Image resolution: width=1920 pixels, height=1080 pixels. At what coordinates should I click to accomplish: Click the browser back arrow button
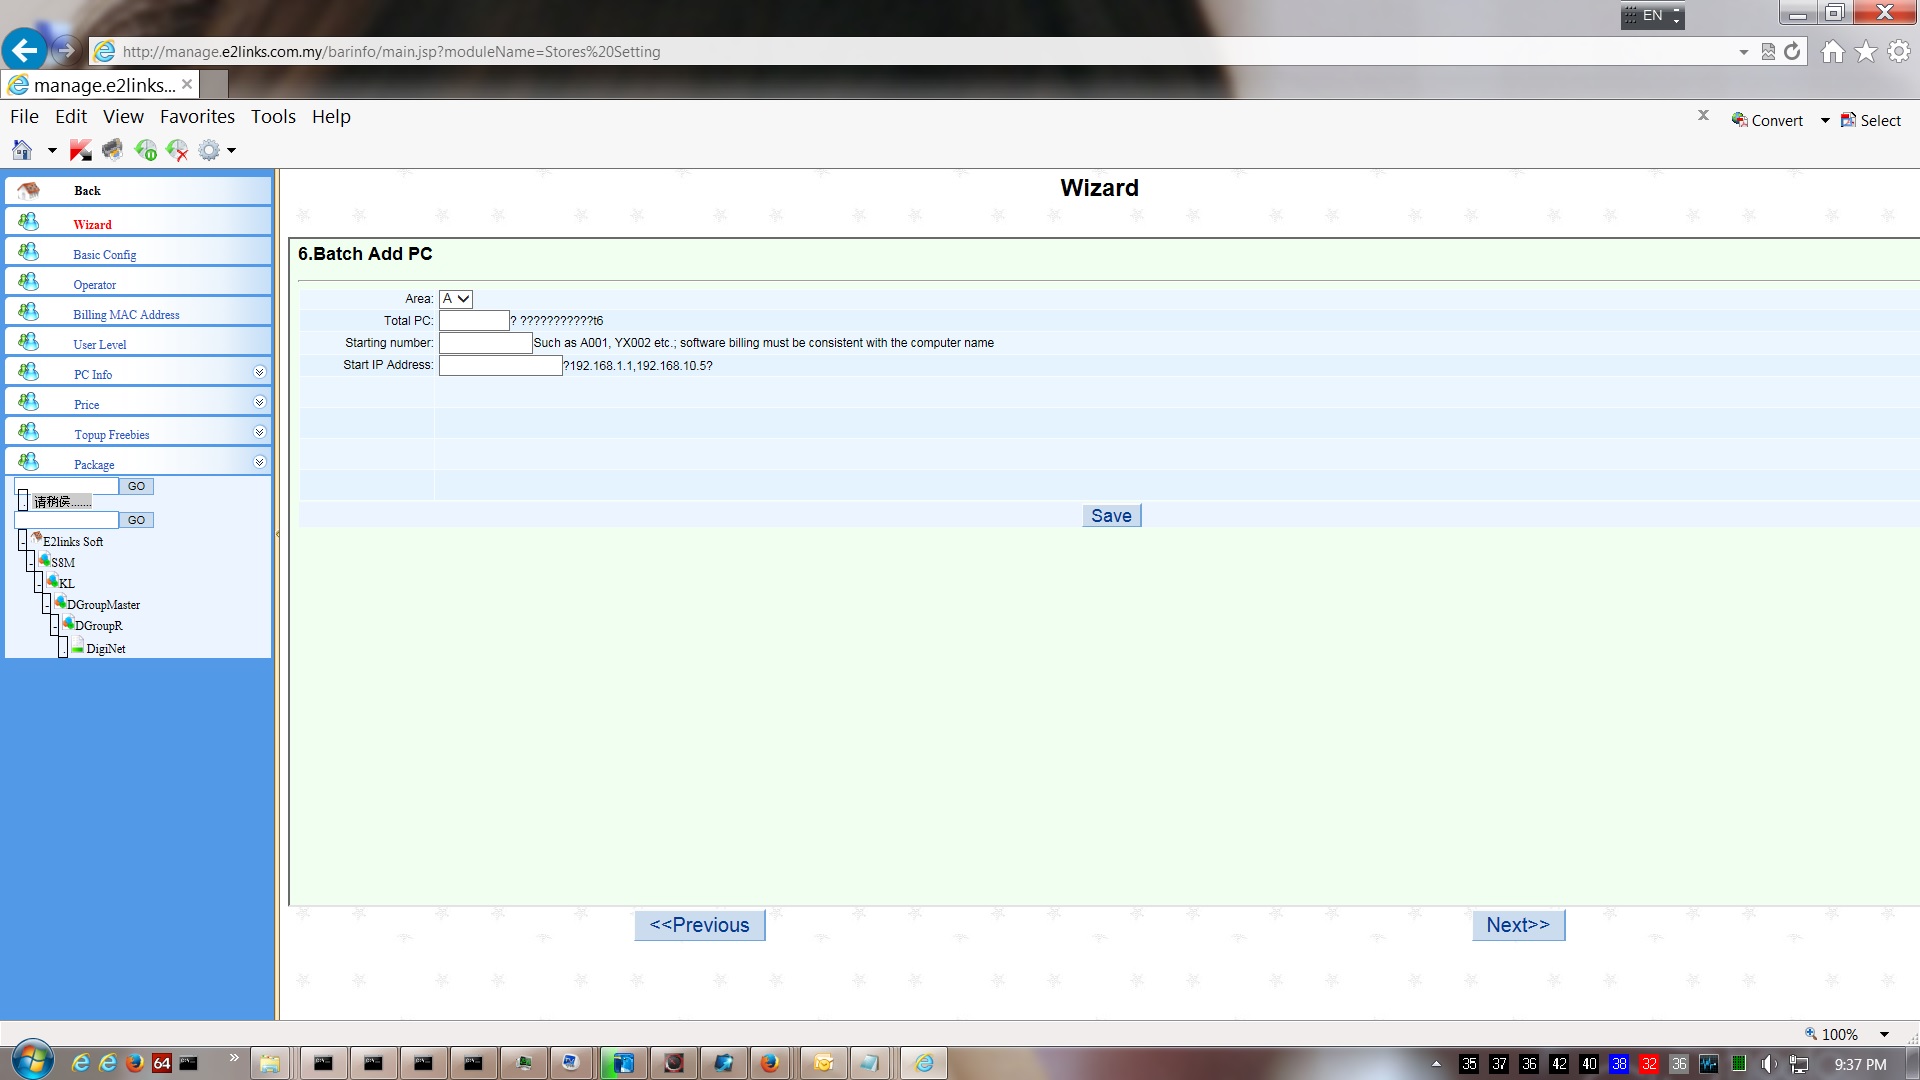point(25,50)
